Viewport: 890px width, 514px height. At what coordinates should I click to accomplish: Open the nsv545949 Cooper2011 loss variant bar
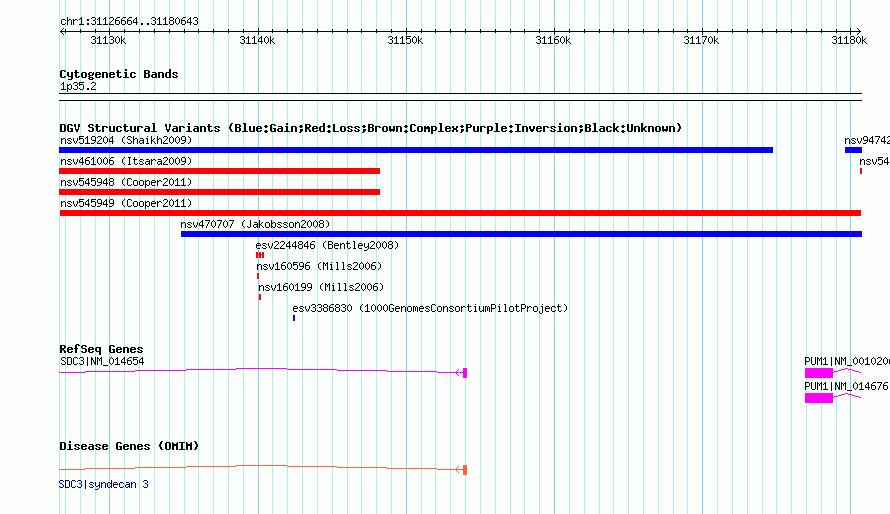tap(460, 213)
